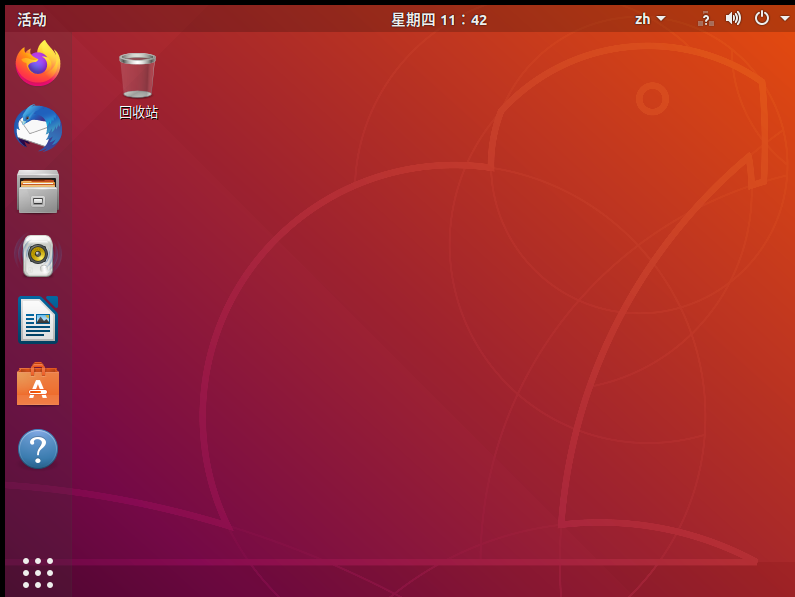The width and height of the screenshot is (795, 597).
Task: Open the Files manager in dock
Action: (x=38, y=192)
